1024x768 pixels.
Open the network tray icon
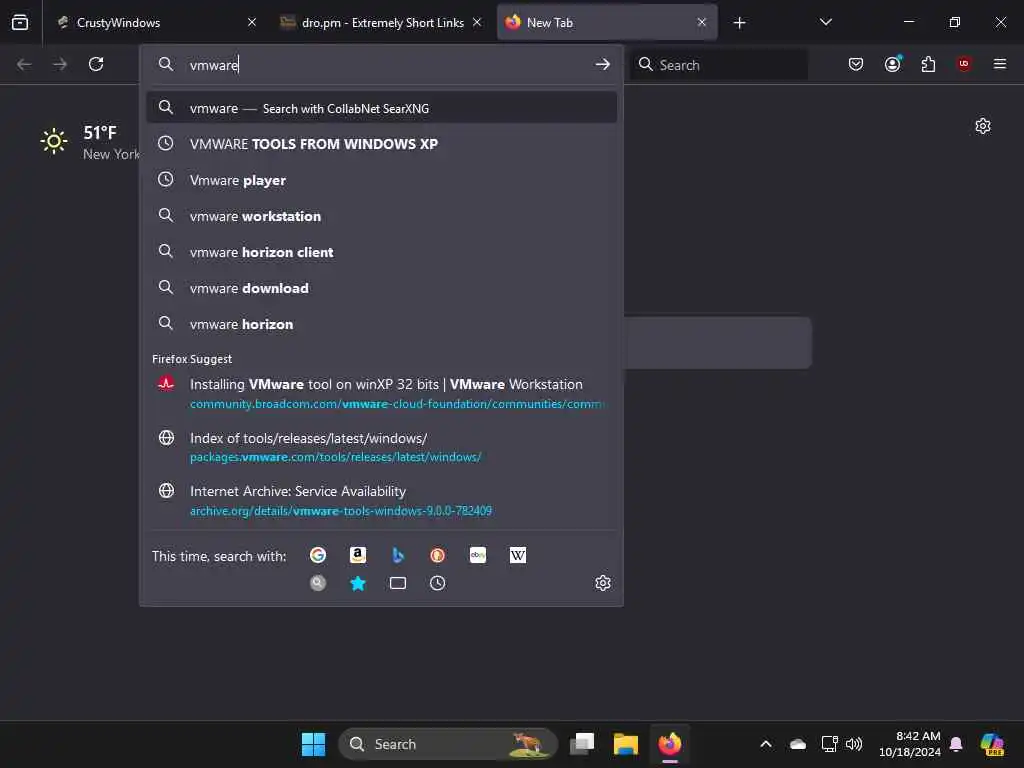829,744
